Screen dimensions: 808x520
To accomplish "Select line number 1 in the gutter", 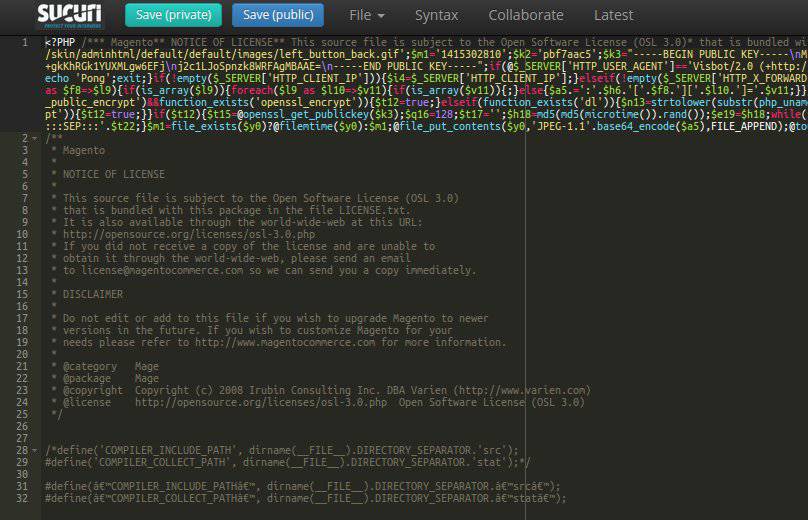I will (x=25, y=42).
